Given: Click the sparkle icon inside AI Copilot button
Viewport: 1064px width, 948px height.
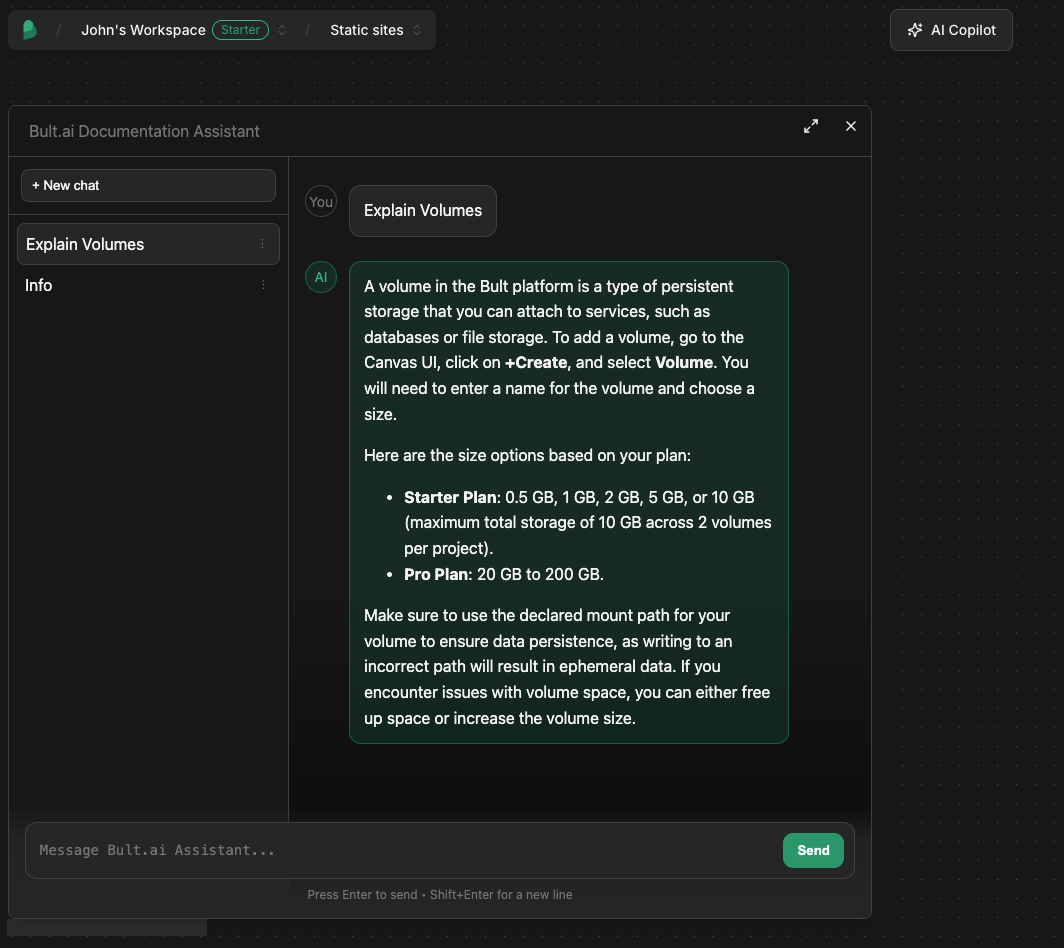Looking at the screenshot, I should (x=915, y=29).
